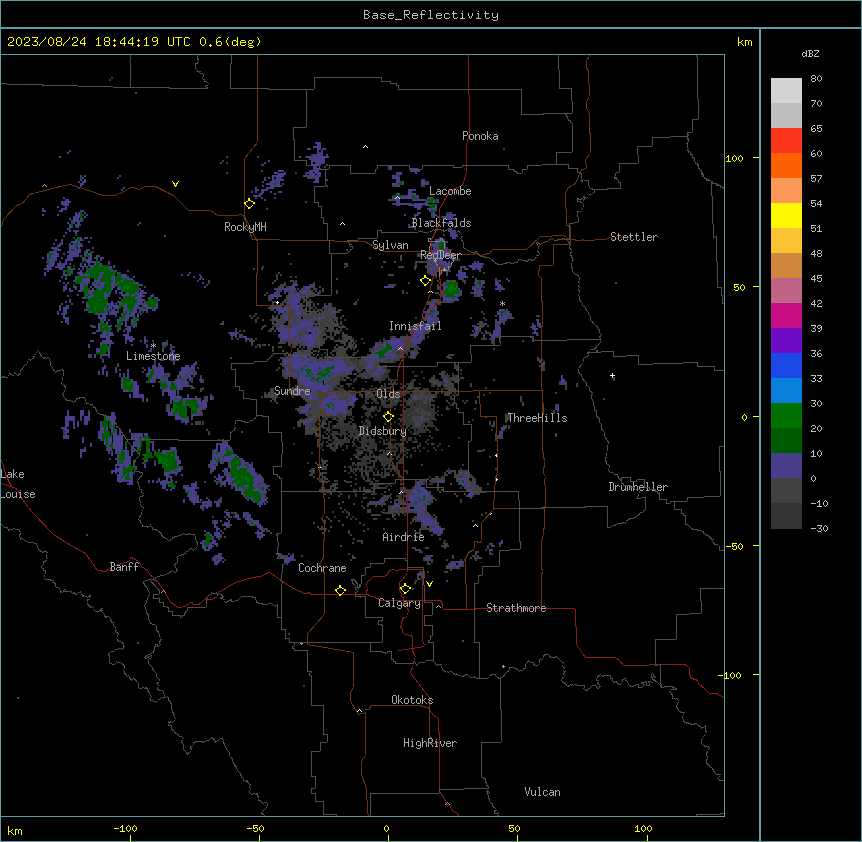Screen dimensions: 862x842
Task: Click the red legend swatch between 65 and 60
Action: tap(786, 141)
